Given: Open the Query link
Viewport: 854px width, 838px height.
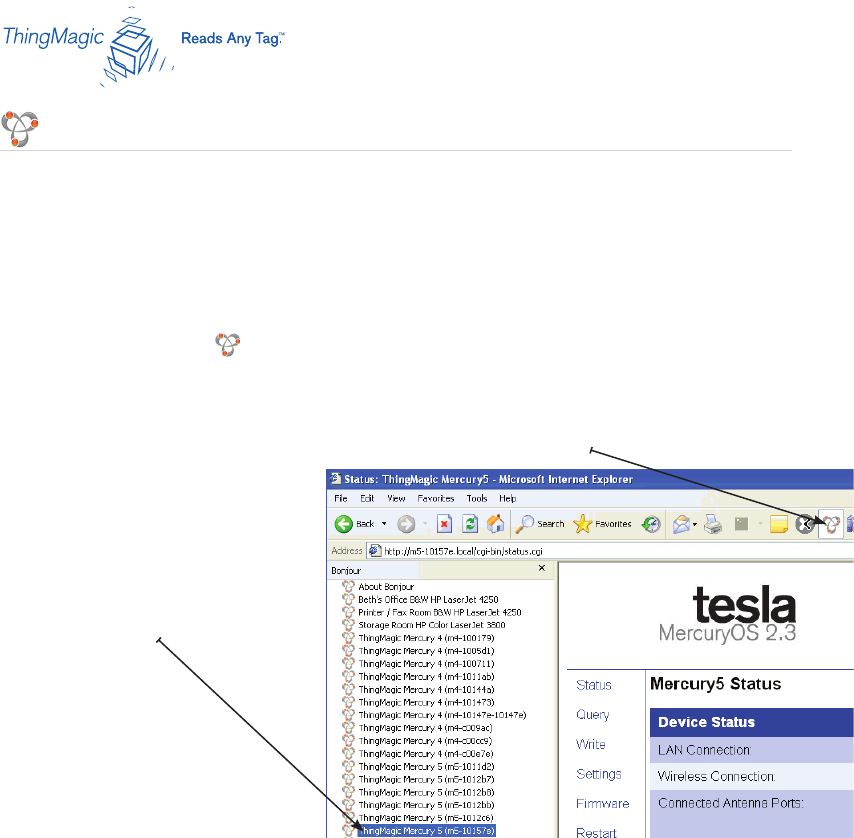Looking at the screenshot, I should point(593,714).
